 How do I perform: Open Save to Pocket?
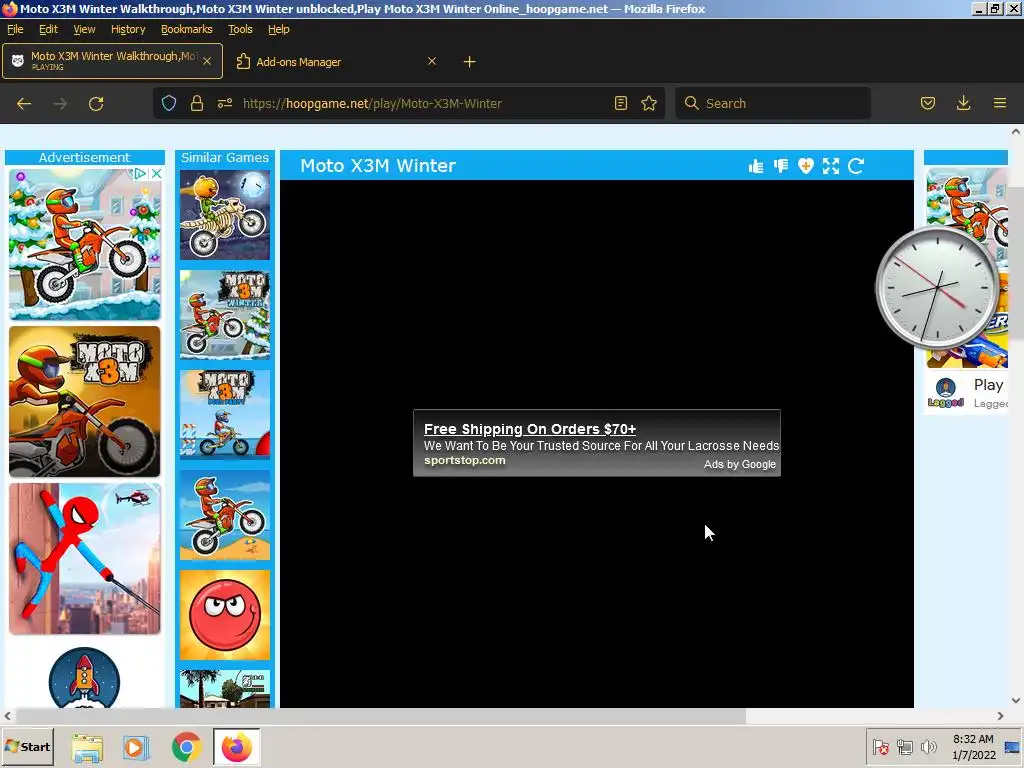[x=928, y=103]
